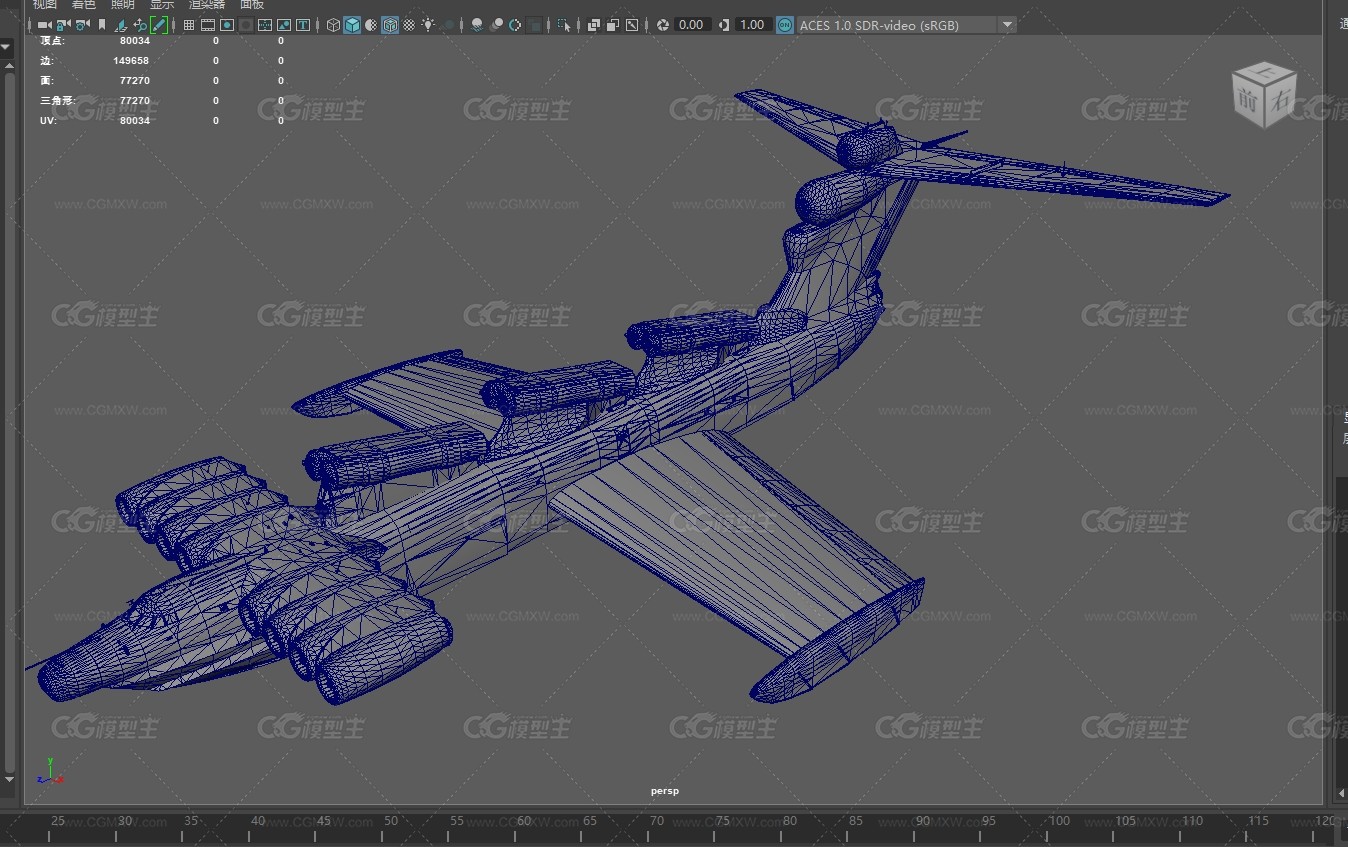
Task: Toggle the 2D Pan/Zoom icon
Action: [140, 25]
